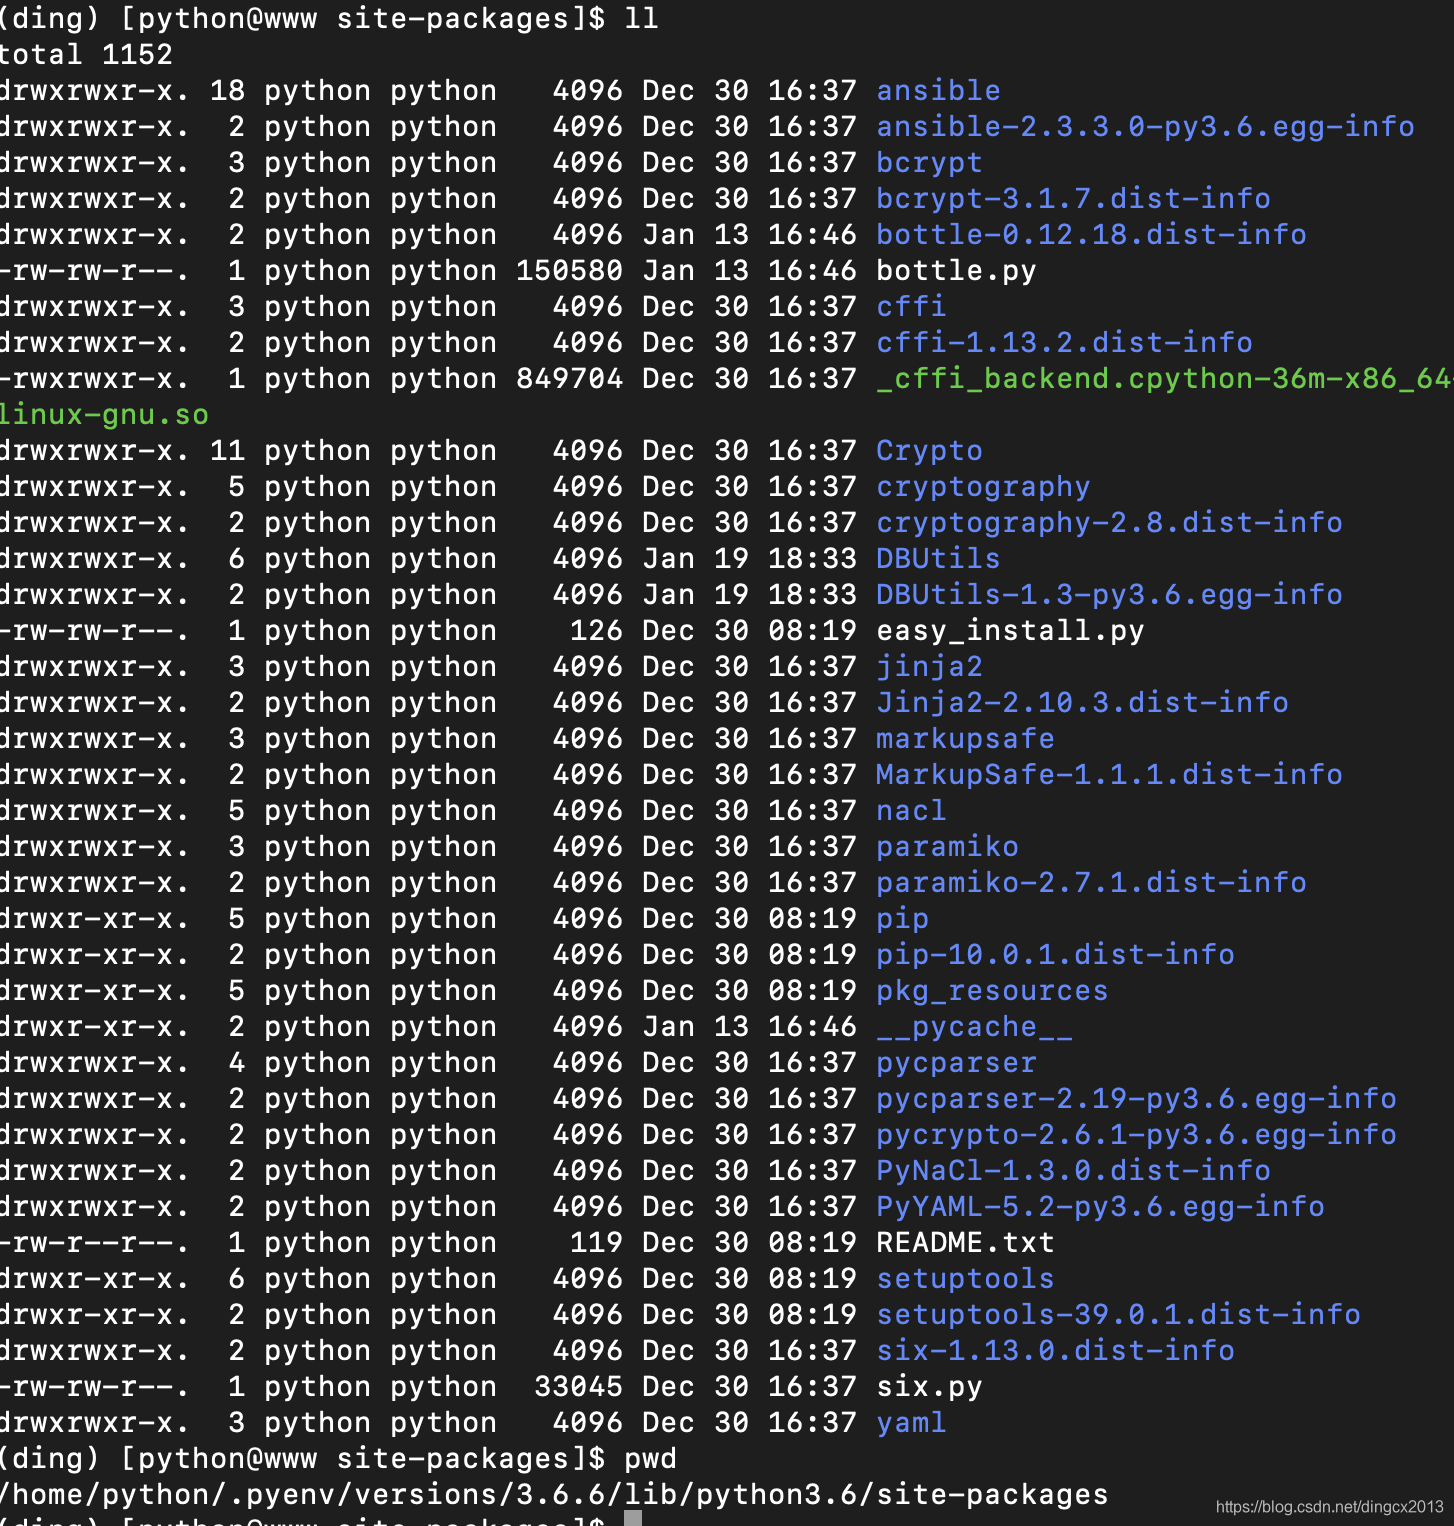The height and width of the screenshot is (1526, 1454).
Task: Select the easy_install.py file name
Action: point(1010,631)
